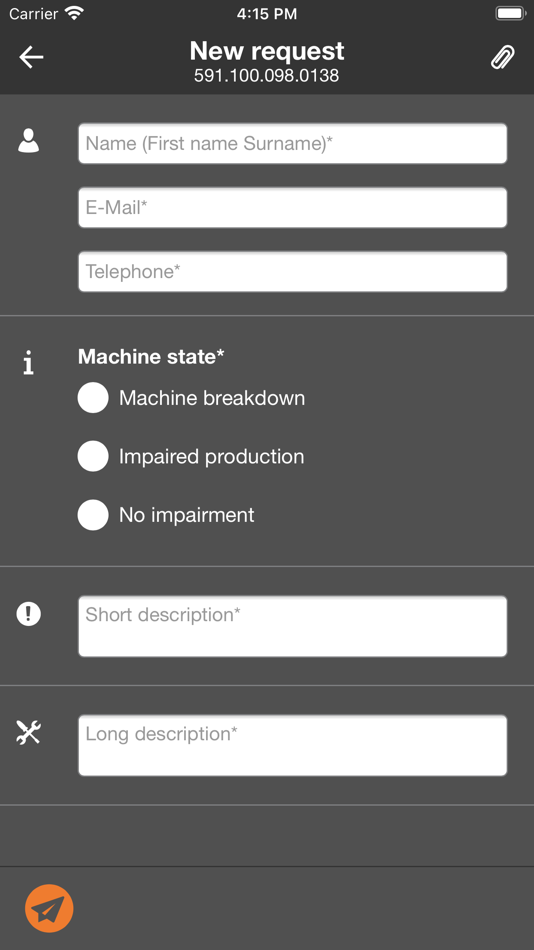Focus the Name (First name Surname) field

click(292, 144)
